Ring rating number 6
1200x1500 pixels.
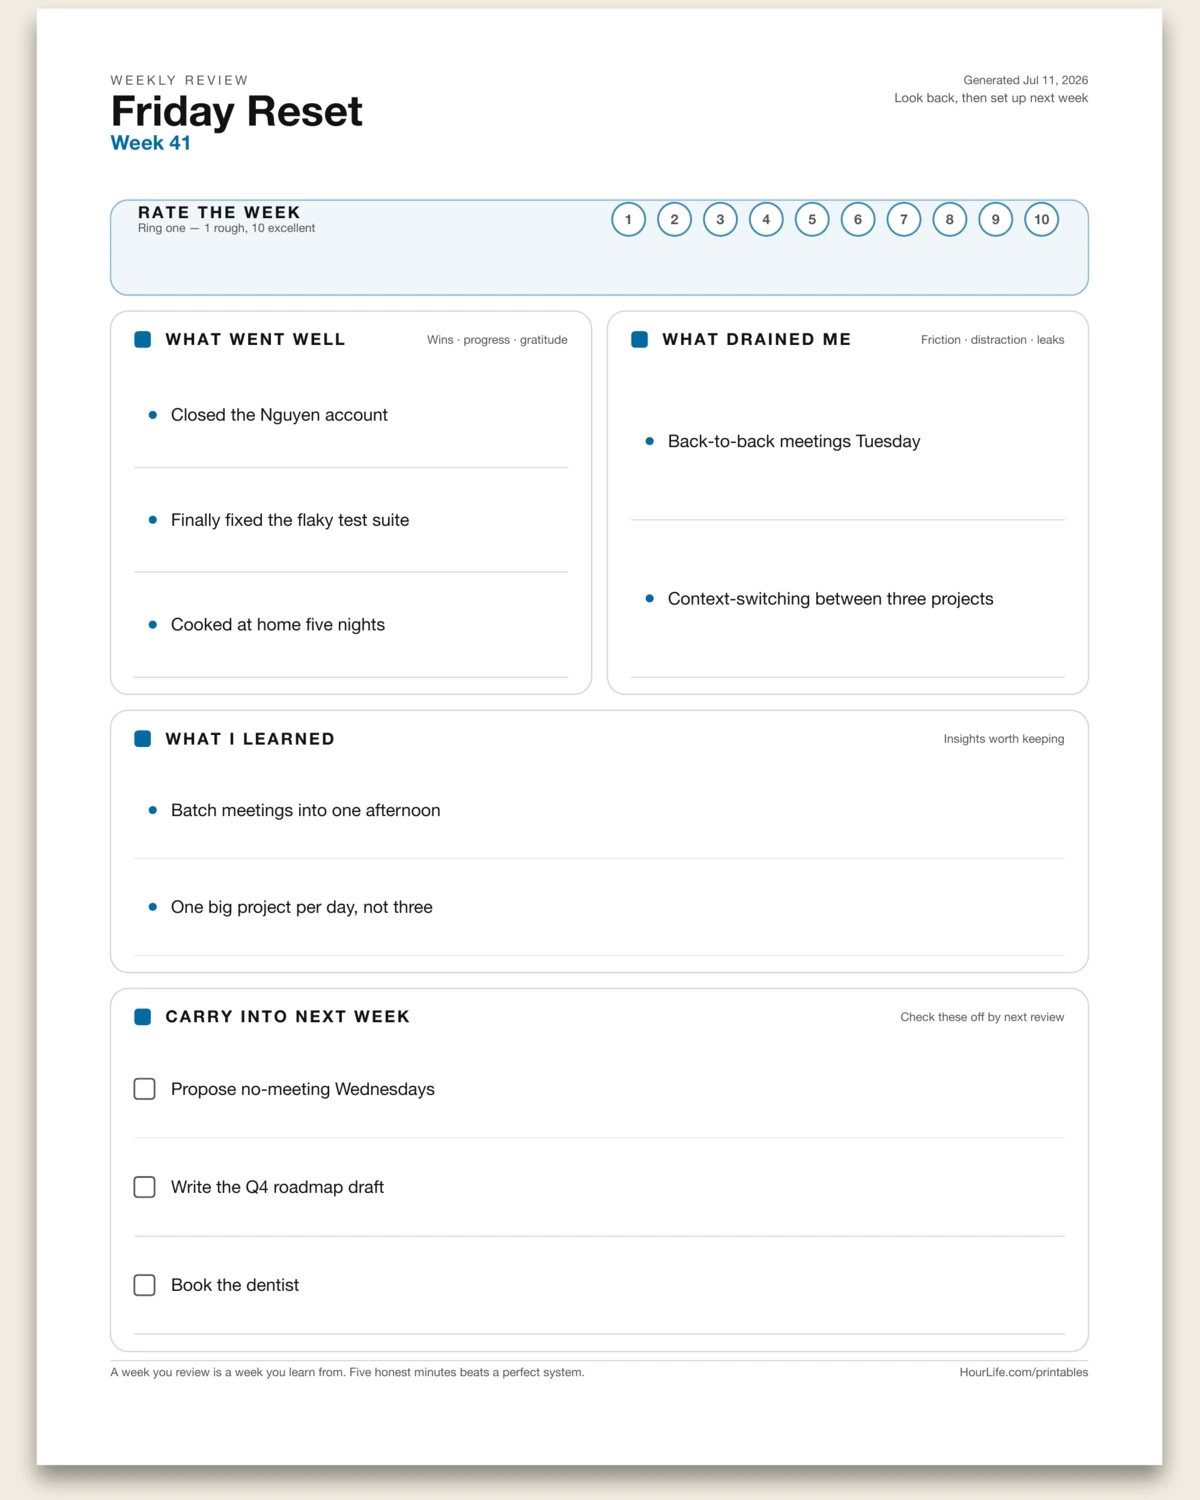858,219
